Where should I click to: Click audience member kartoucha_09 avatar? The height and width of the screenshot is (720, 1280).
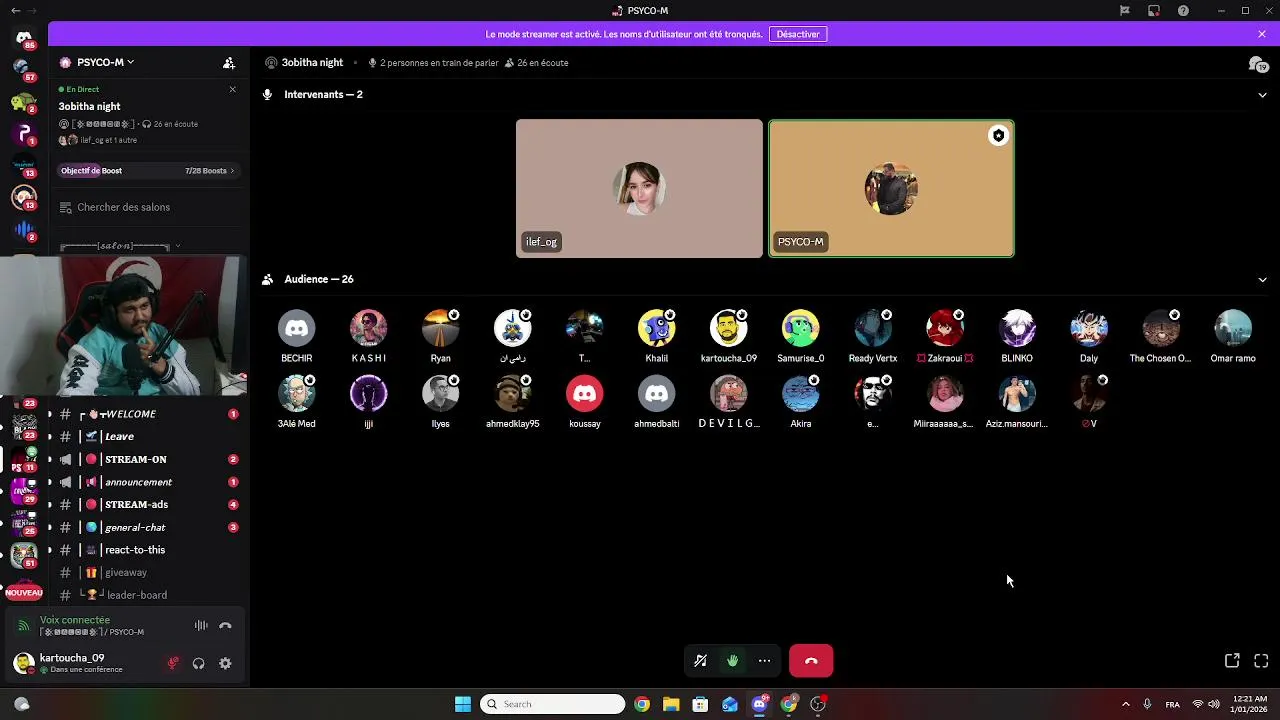click(729, 328)
